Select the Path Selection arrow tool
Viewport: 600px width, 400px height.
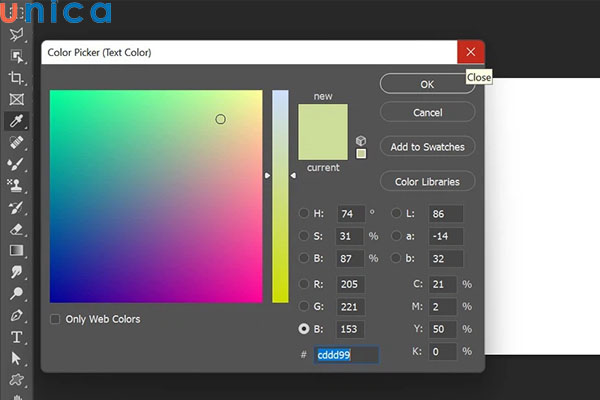click(16, 358)
